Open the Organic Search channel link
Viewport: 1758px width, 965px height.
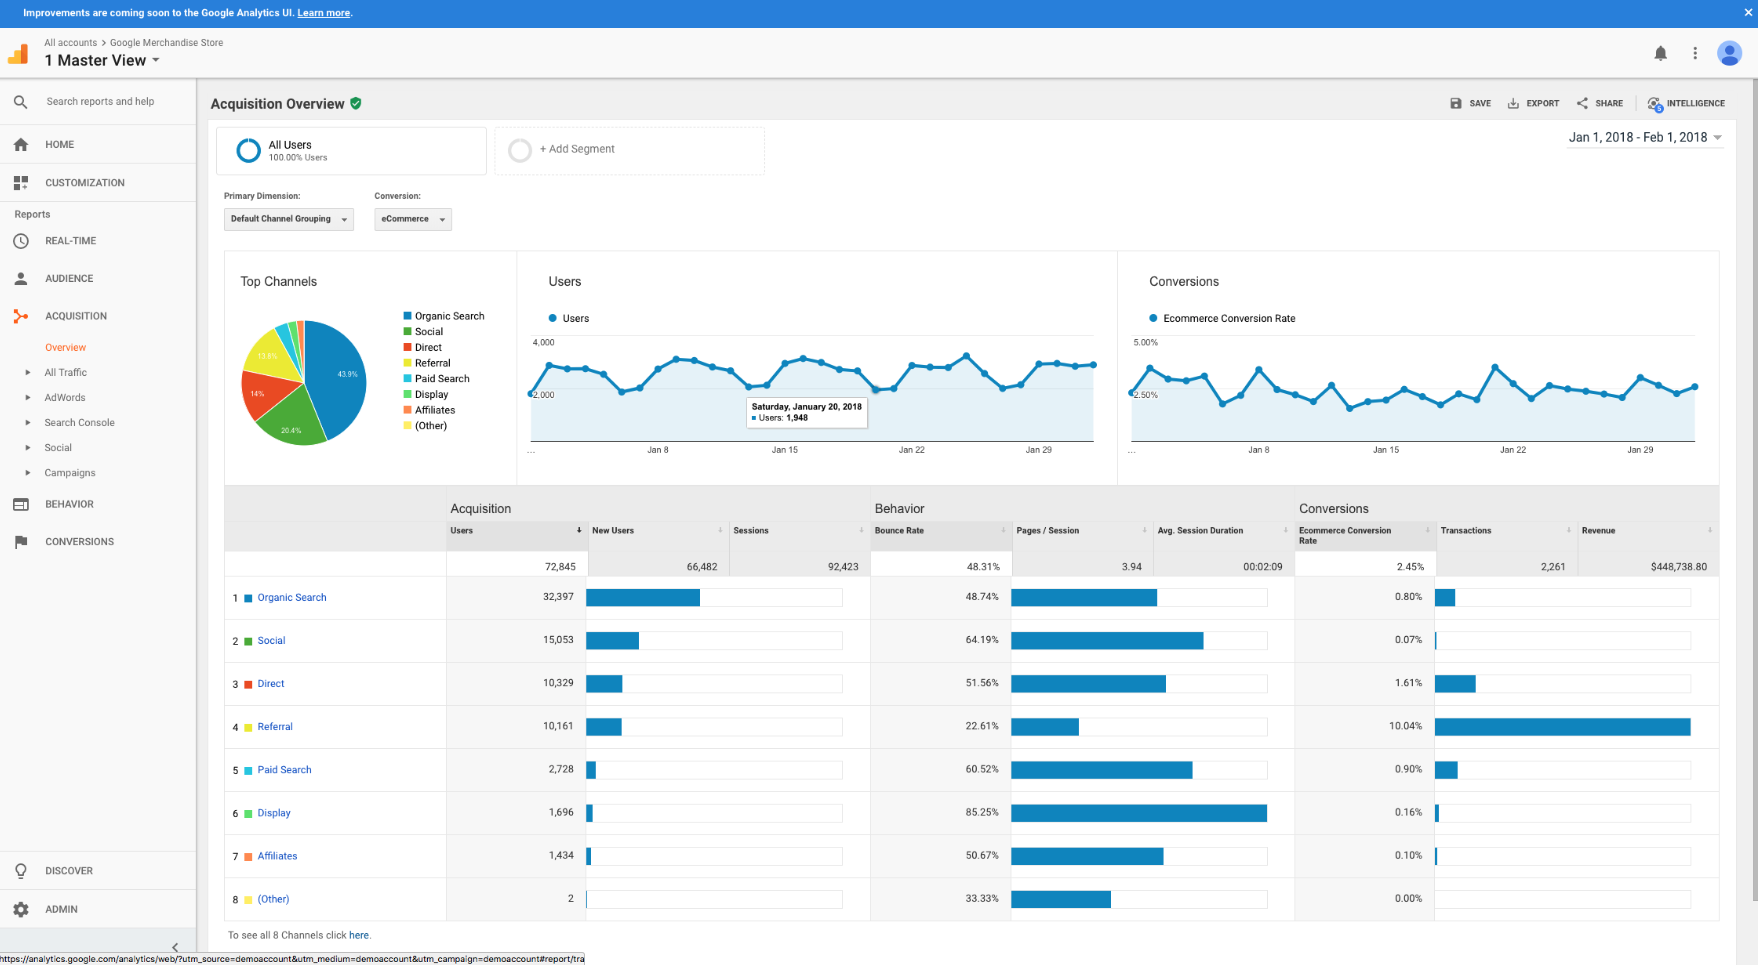click(292, 598)
